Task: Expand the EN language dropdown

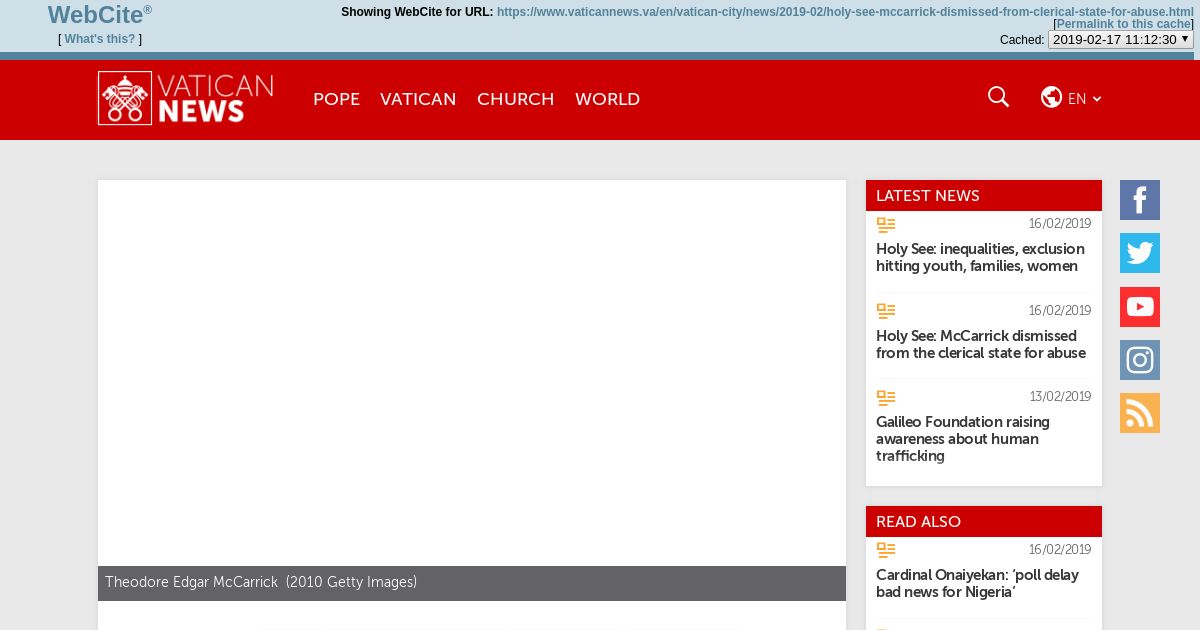Action: 1084,99
